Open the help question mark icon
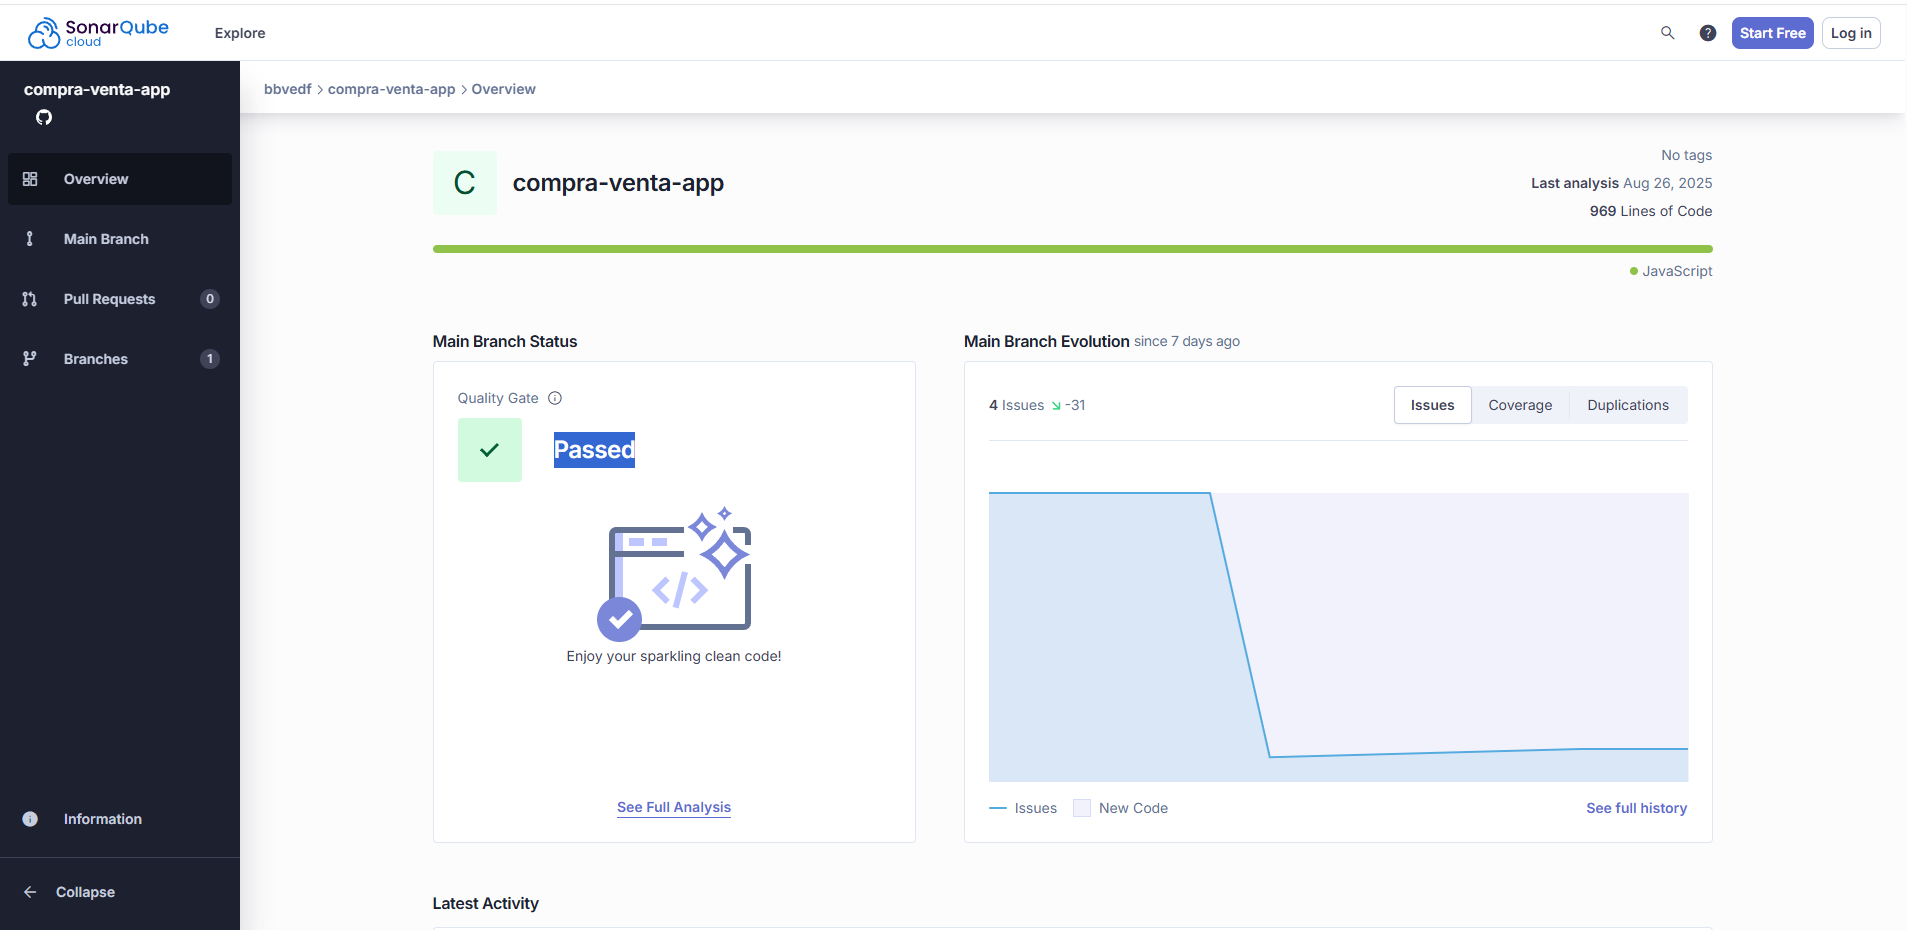 click(1708, 33)
